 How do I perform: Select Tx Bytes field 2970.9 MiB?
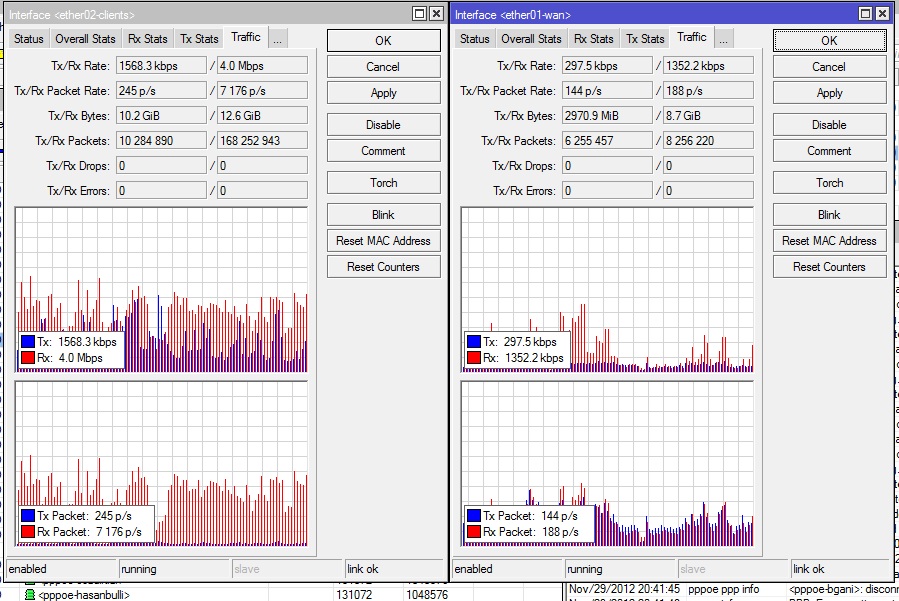607,115
